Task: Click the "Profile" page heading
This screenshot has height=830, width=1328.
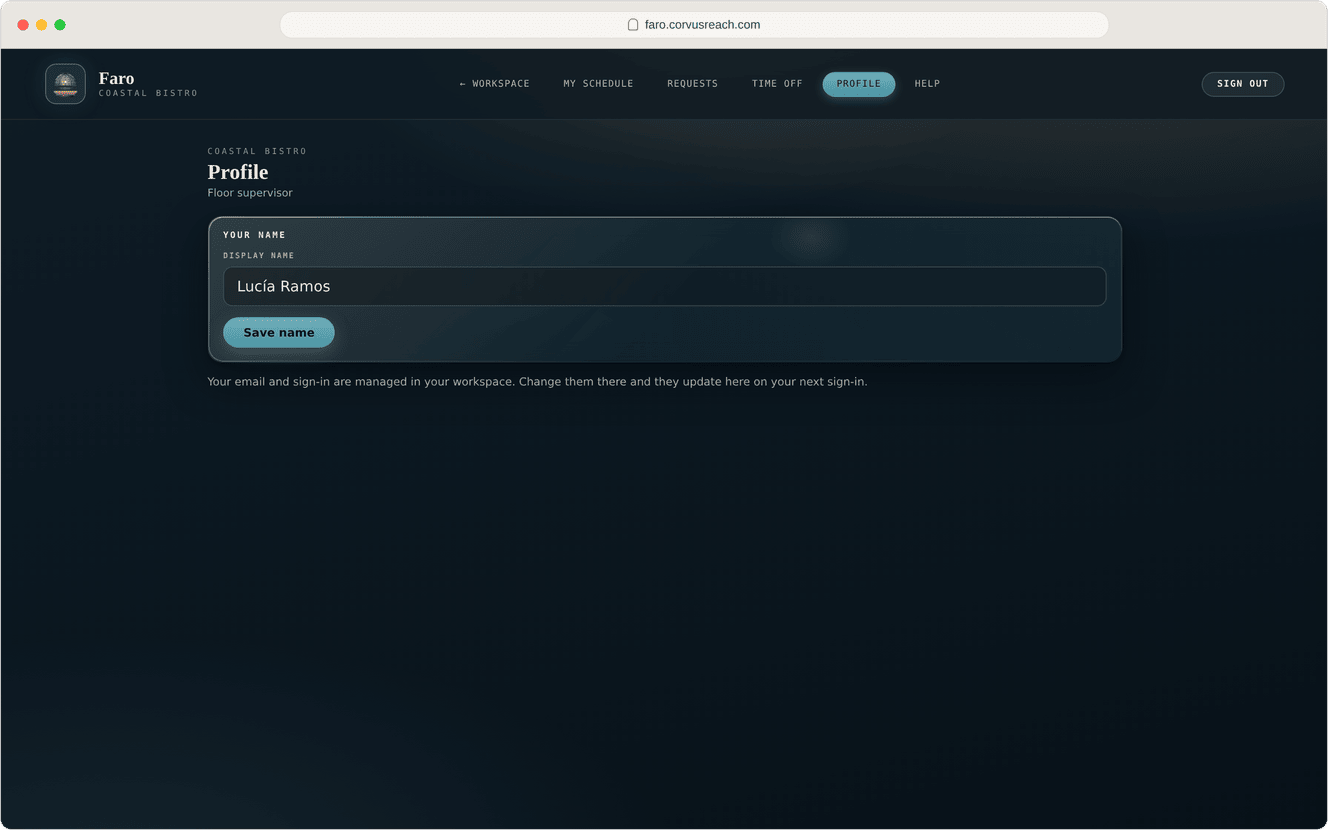Action: [x=238, y=172]
